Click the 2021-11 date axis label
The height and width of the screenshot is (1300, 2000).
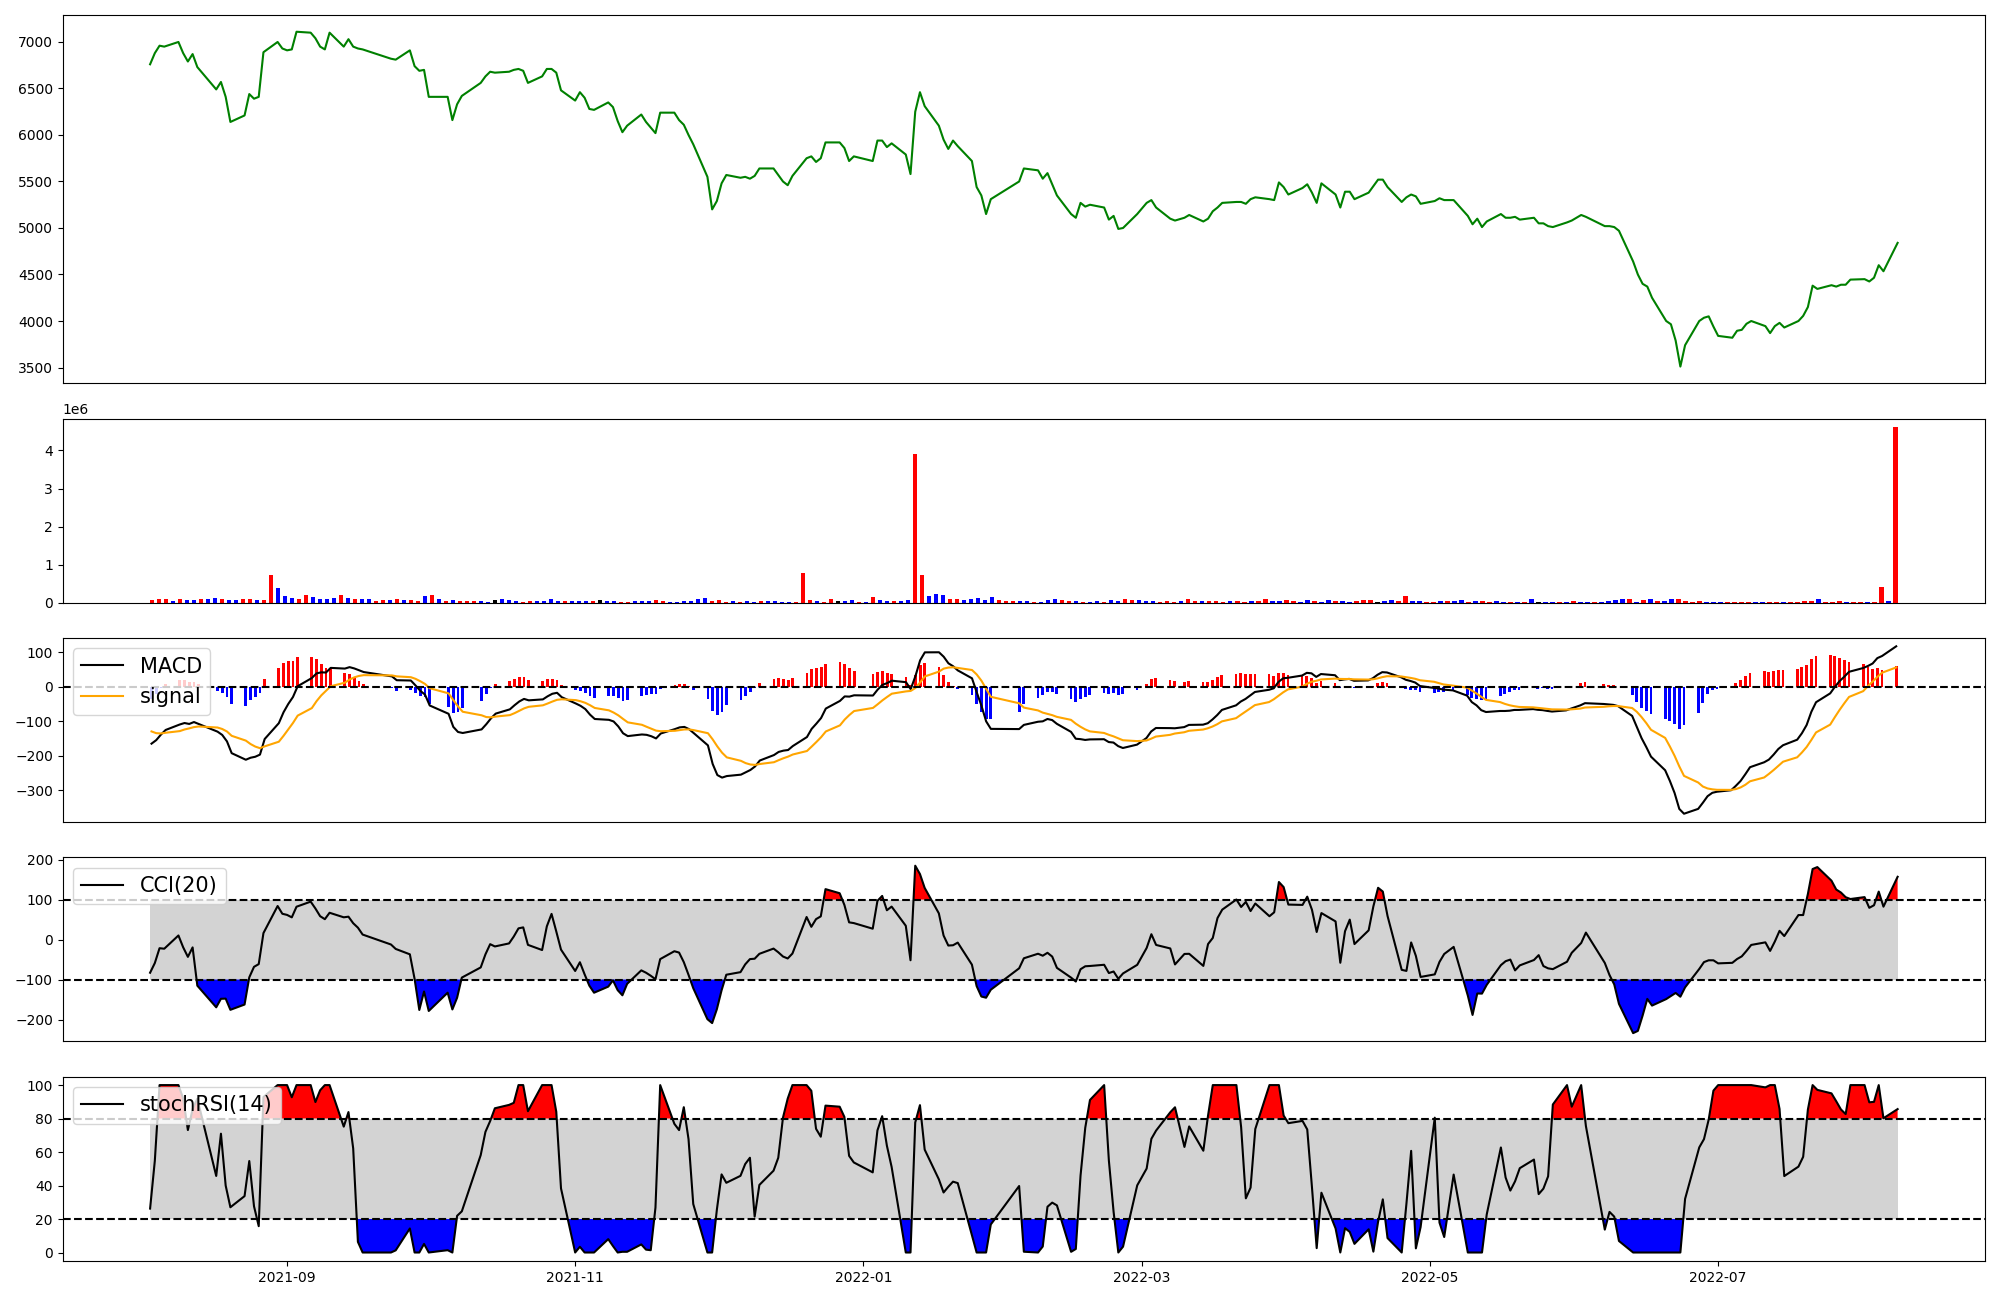coord(575,1277)
